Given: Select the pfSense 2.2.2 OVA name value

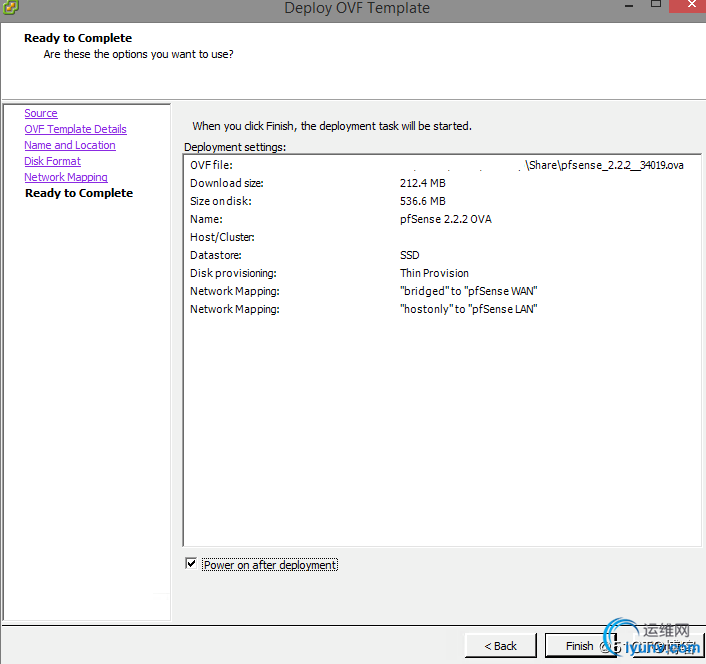Looking at the screenshot, I should pyautogui.click(x=446, y=219).
